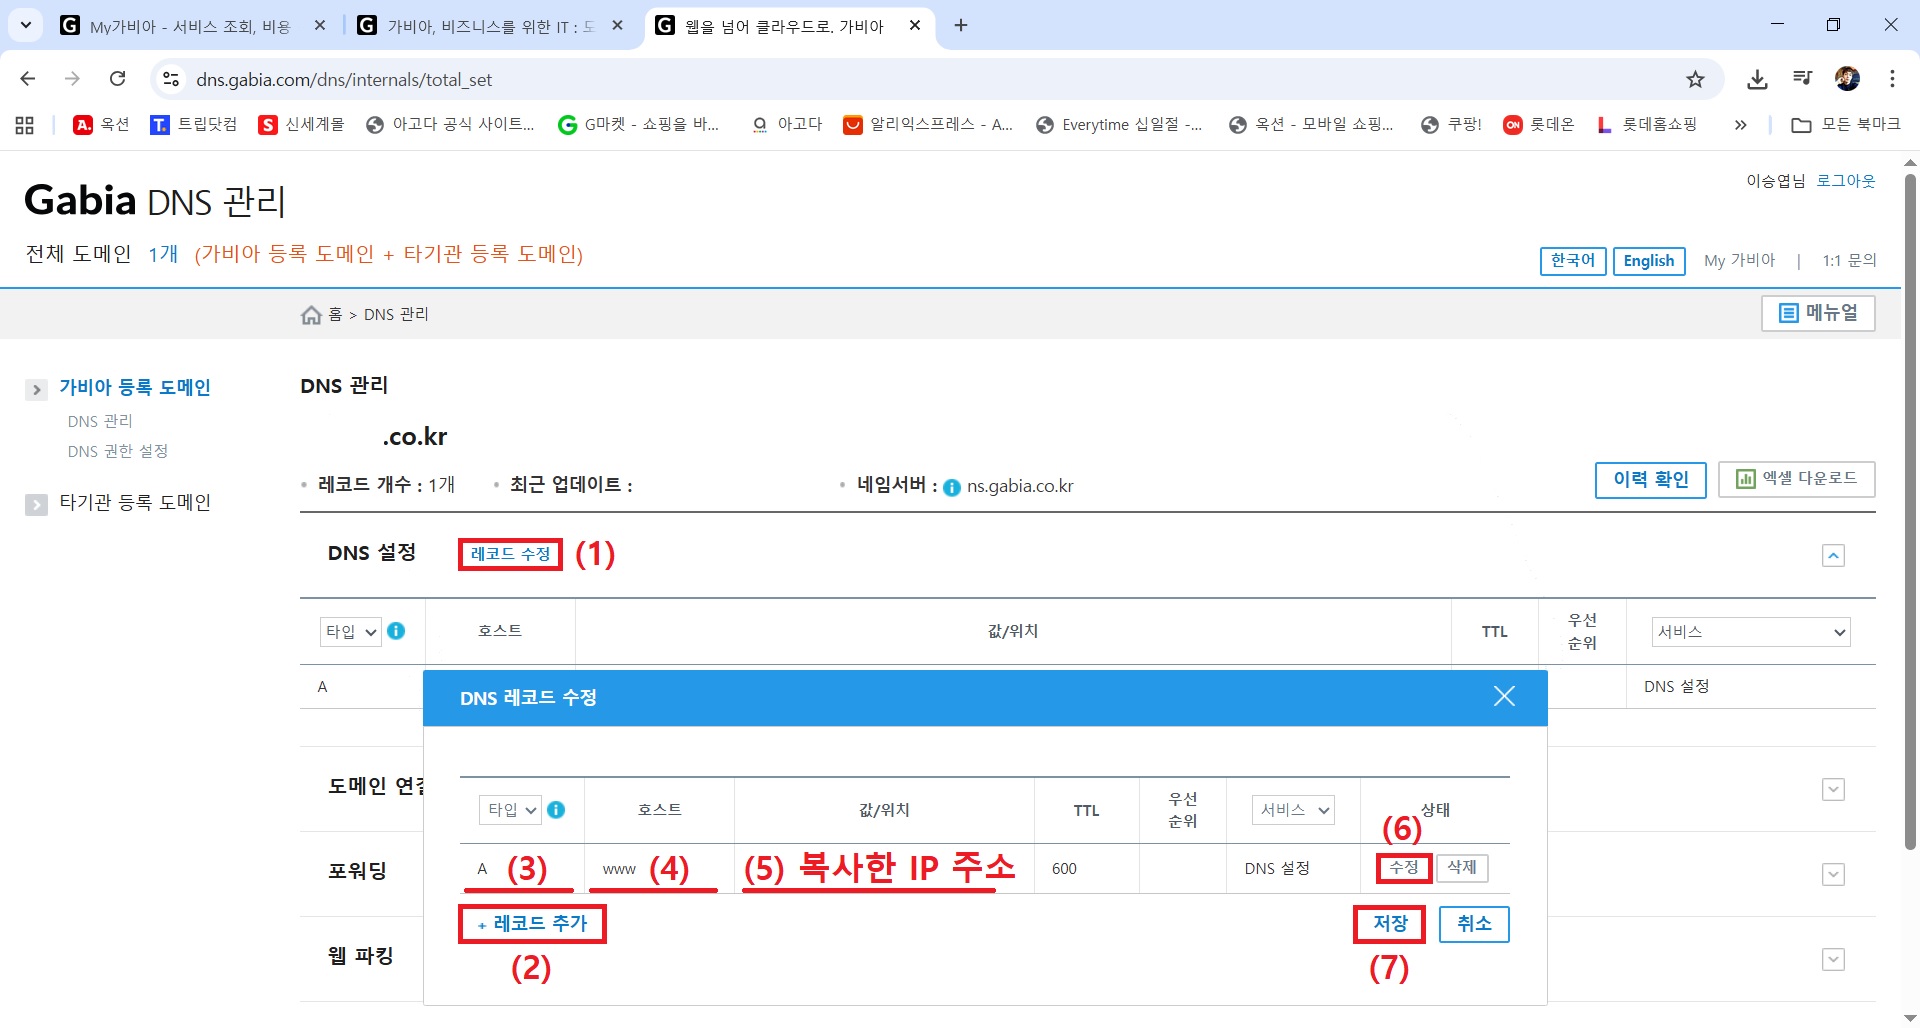
Task: Open the 알리익스프레스 bookmark
Action: coord(928,125)
